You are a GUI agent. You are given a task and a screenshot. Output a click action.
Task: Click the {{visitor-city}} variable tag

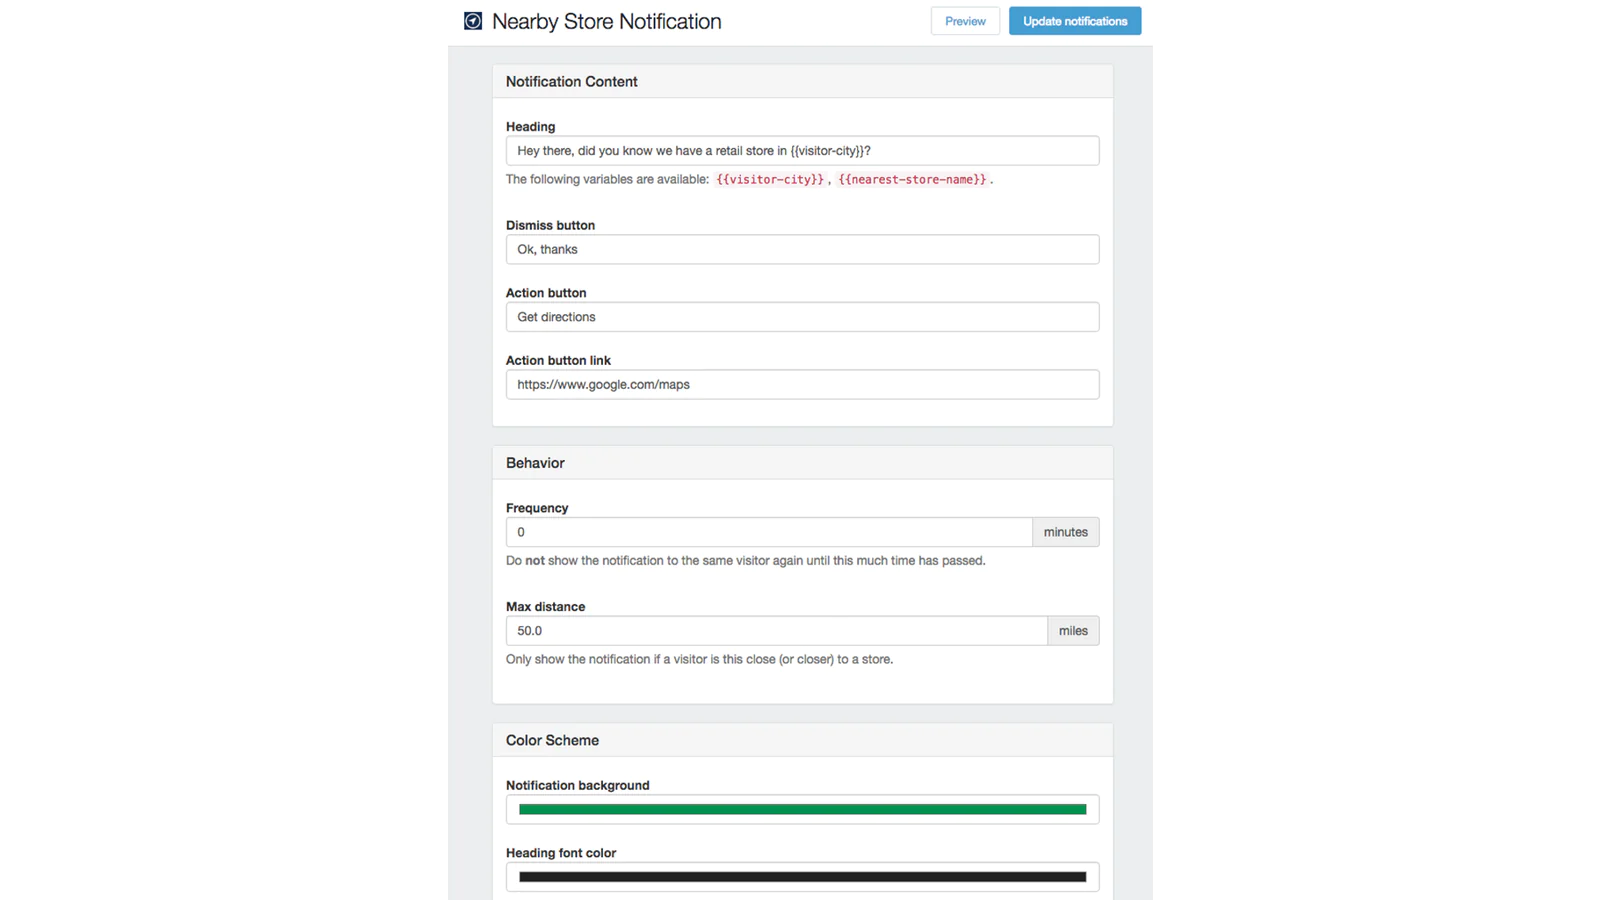[x=770, y=180]
